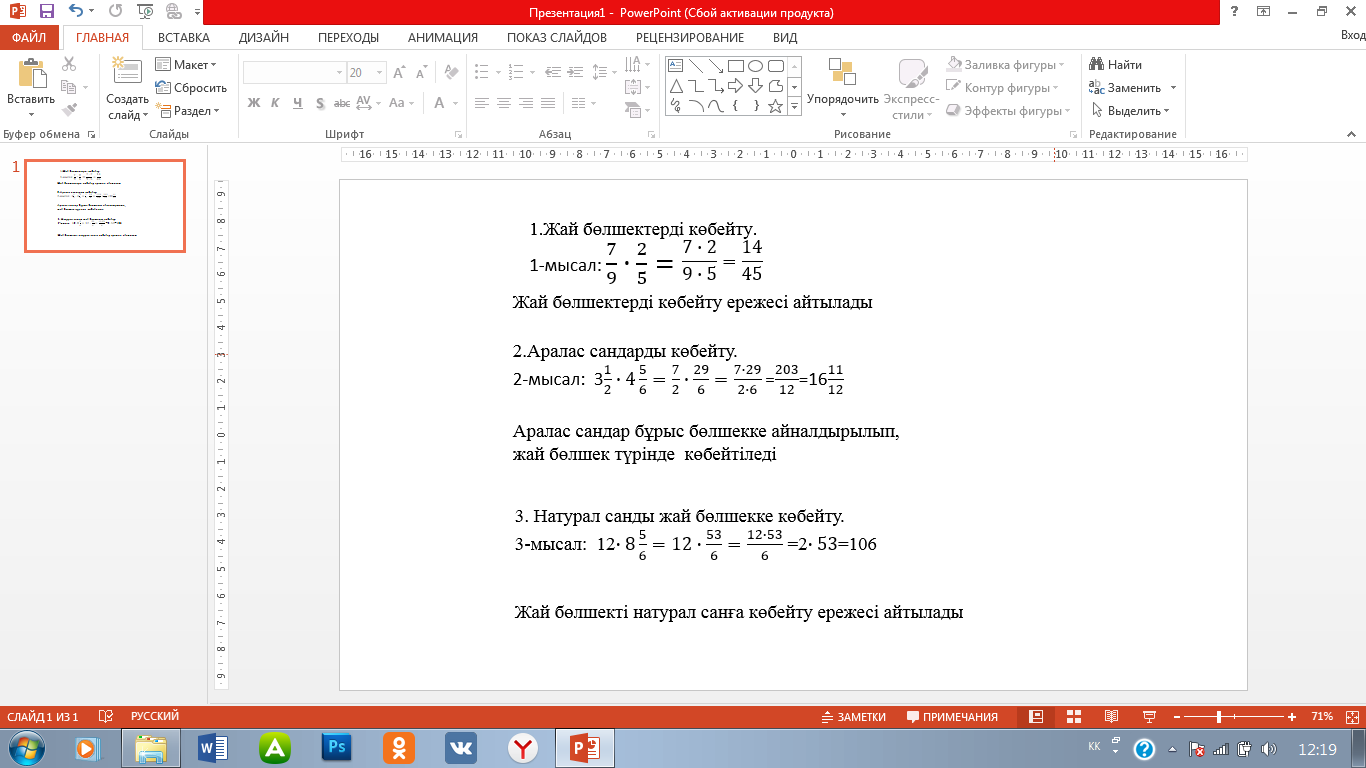The width and height of the screenshot is (1366, 768).
Task: Expand the shapes gallery with the More arrow
Action: (x=795, y=105)
